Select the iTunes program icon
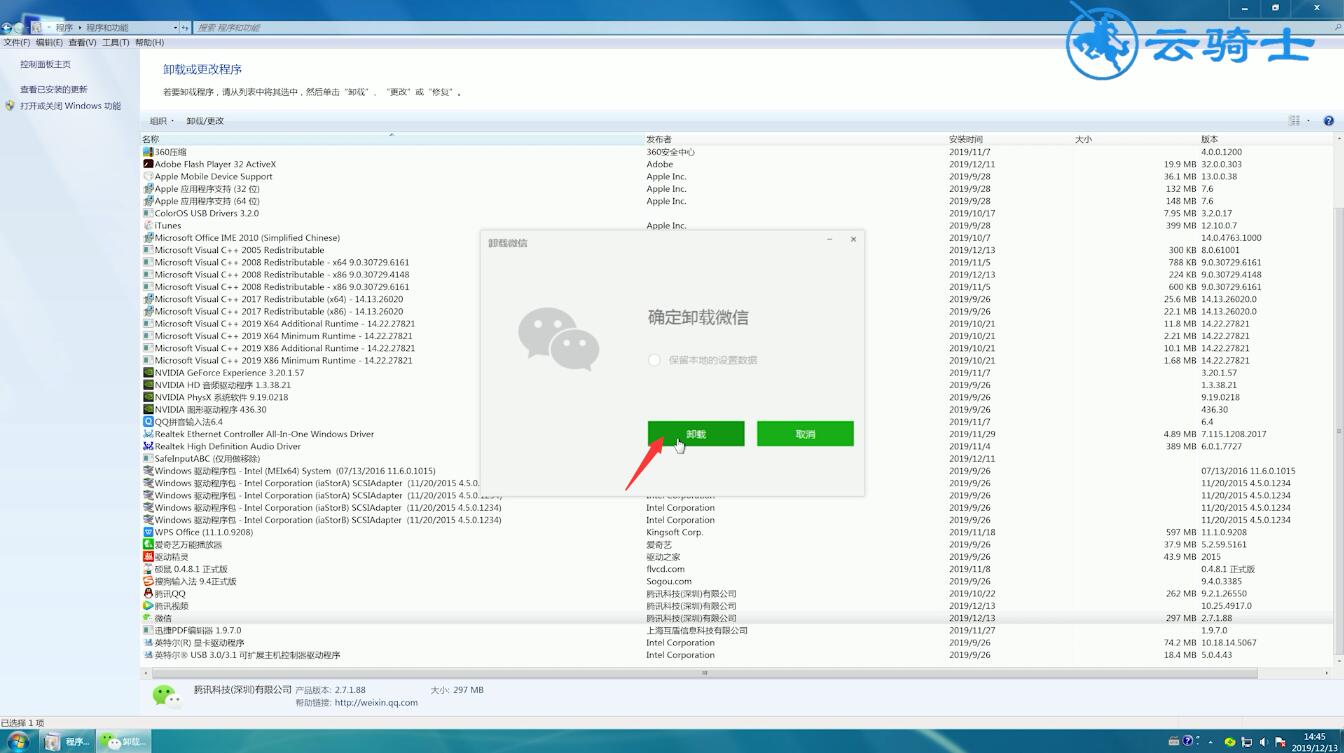This screenshot has width=1344, height=753. pos(148,226)
